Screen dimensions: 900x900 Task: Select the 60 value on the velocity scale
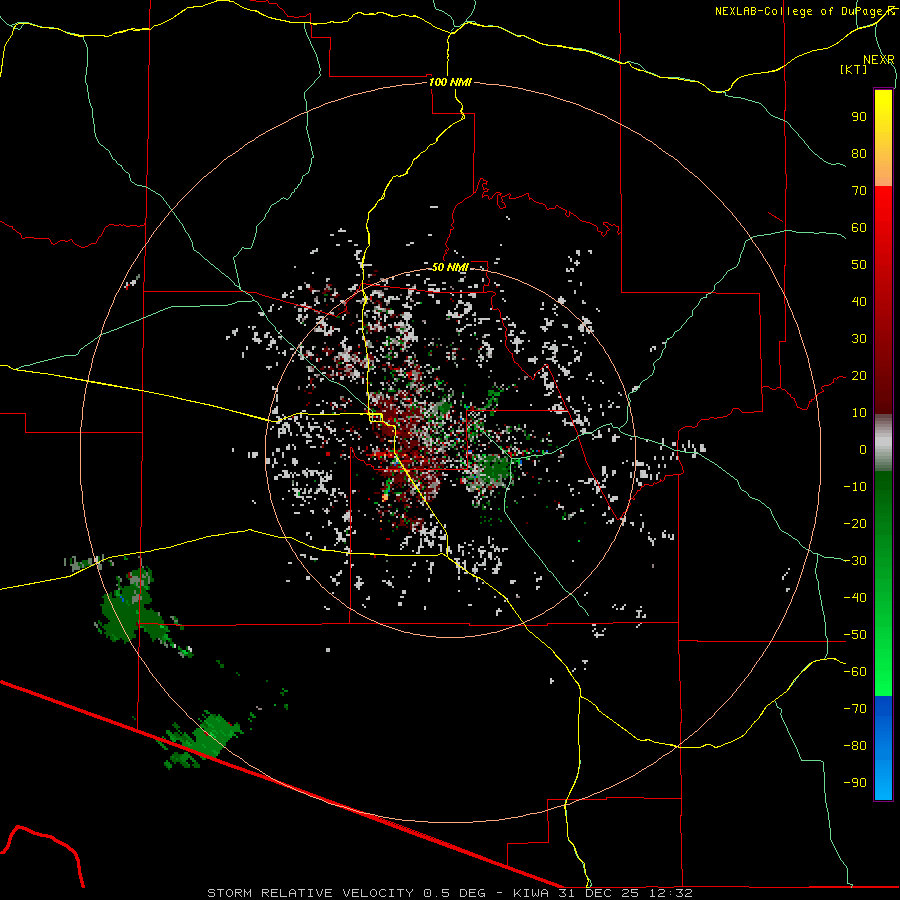click(859, 228)
